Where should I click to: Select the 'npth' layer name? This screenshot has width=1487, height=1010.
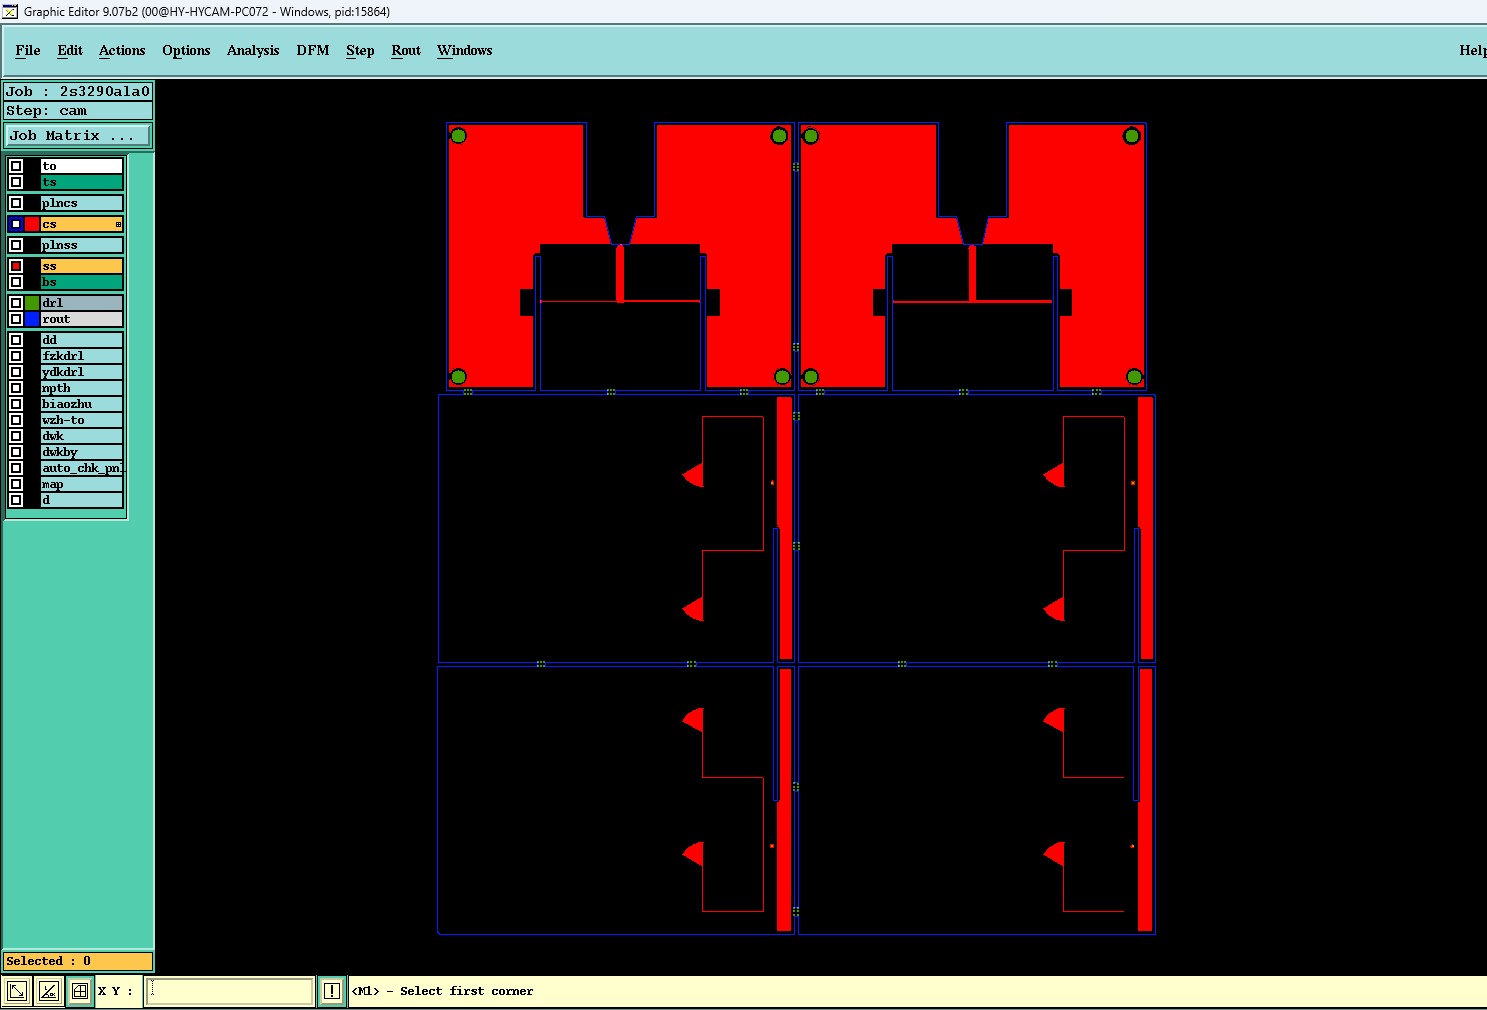coord(82,388)
